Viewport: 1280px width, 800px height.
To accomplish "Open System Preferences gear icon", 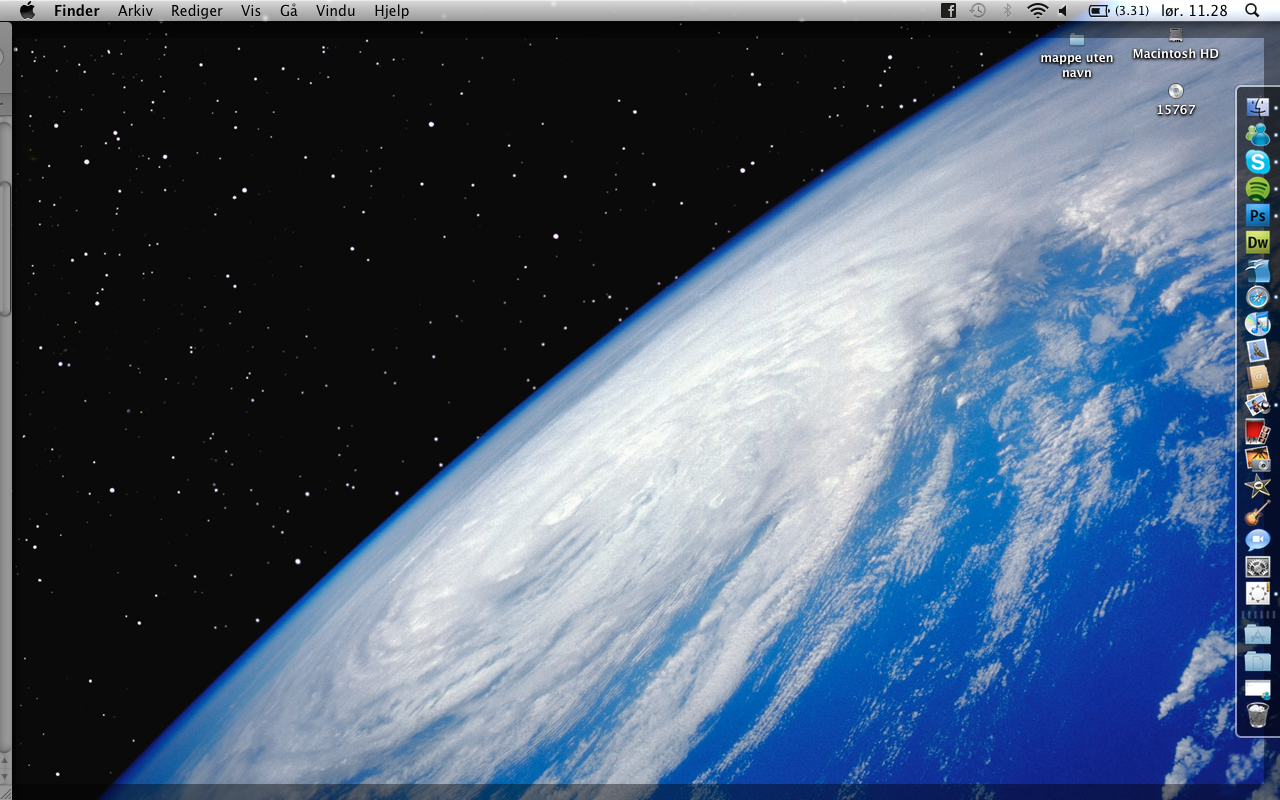I will coord(1257,567).
